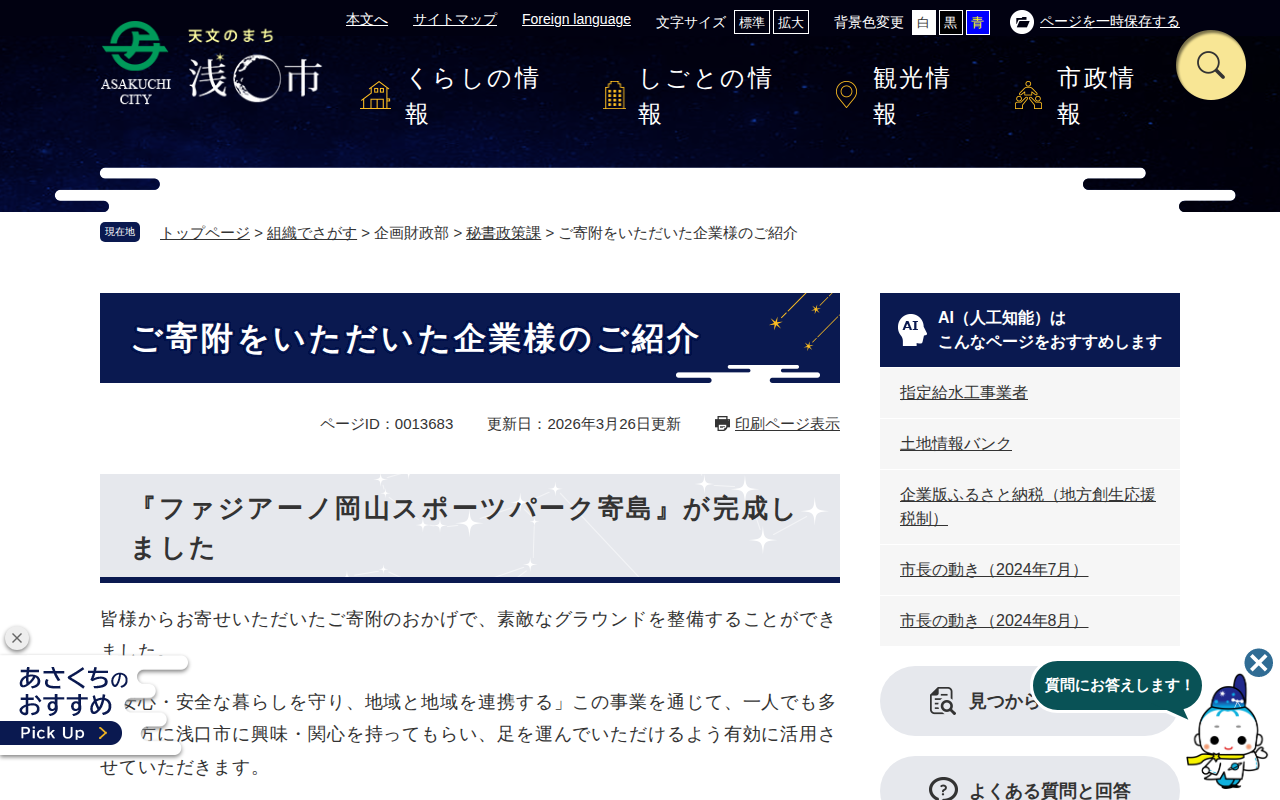Open 市長の動き（2024年7月） link

click(x=994, y=570)
